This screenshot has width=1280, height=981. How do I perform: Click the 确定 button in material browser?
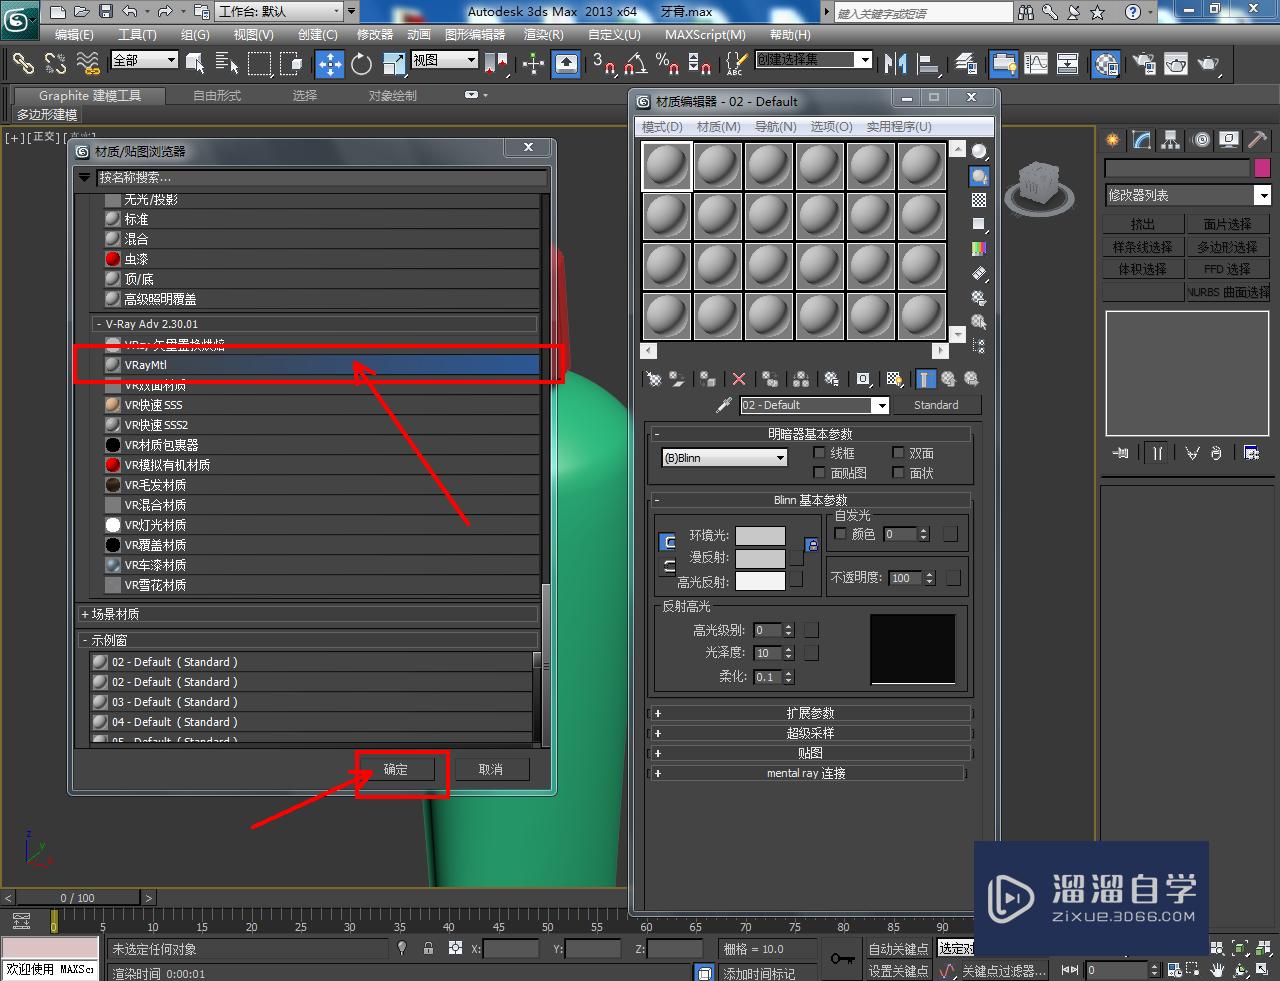coord(396,769)
